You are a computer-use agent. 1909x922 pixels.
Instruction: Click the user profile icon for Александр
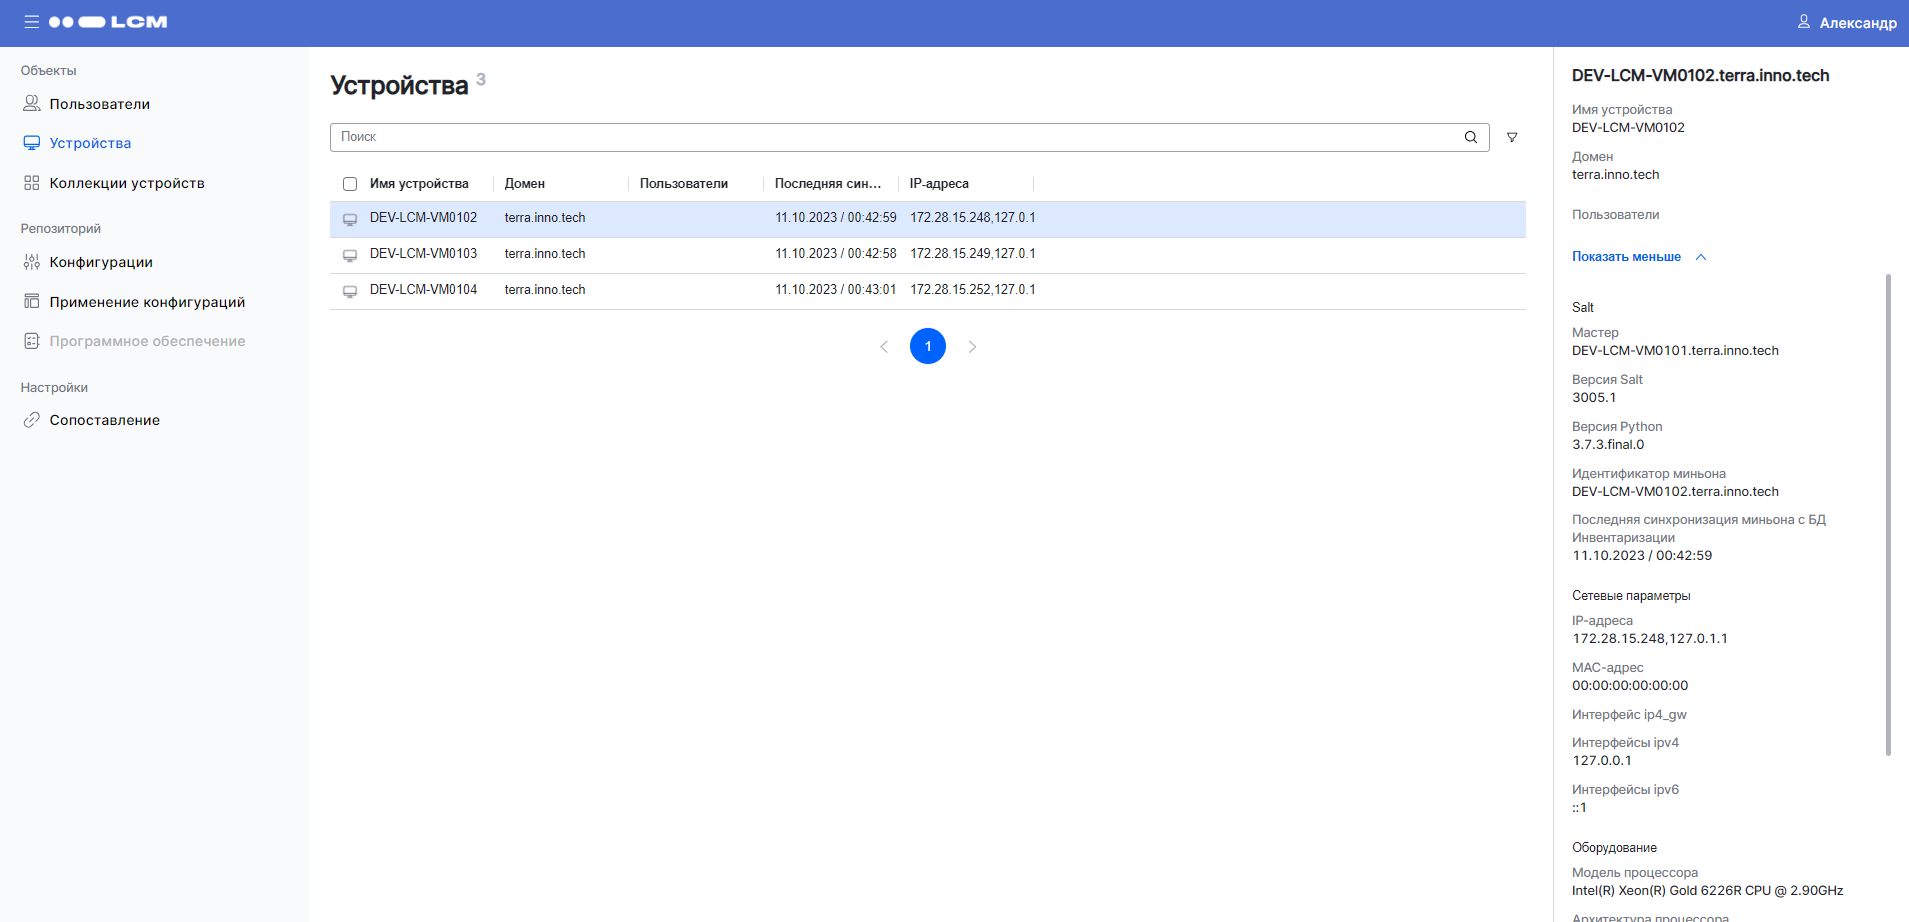tap(1803, 22)
